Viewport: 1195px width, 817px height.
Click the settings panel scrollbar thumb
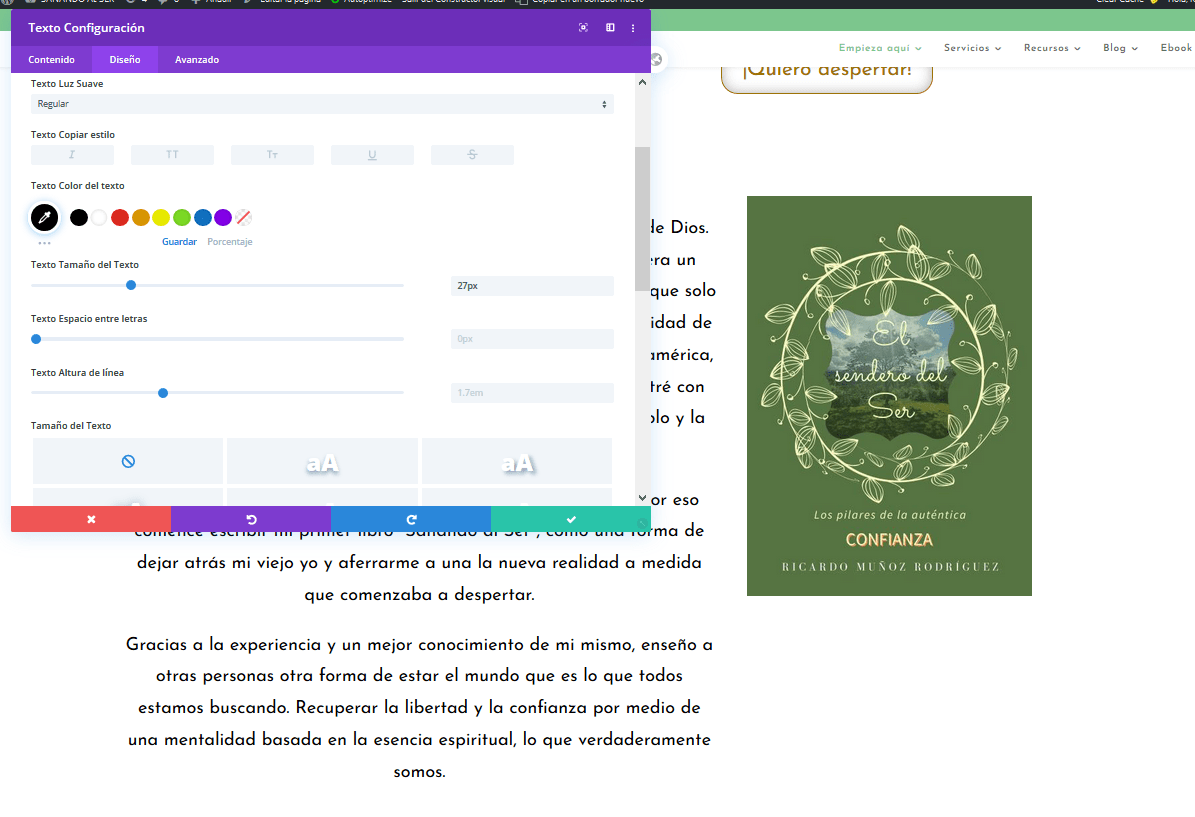pyautogui.click(x=642, y=219)
